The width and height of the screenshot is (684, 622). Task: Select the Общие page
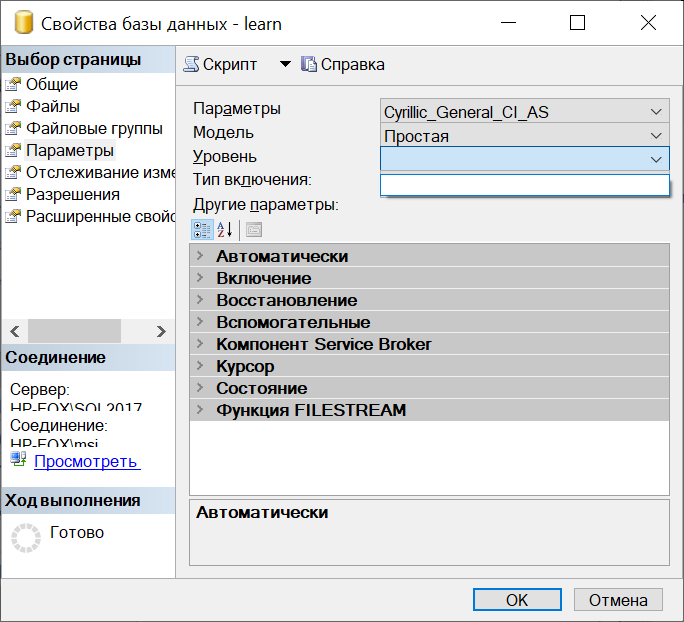point(51,84)
